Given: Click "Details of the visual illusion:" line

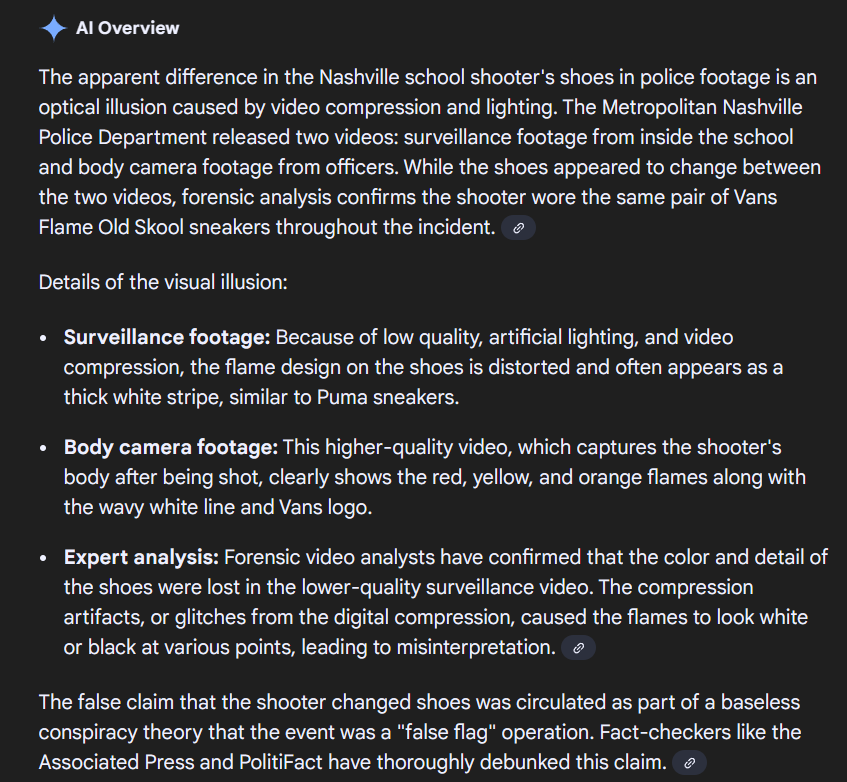Looking at the screenshot, I should [163, 282].
